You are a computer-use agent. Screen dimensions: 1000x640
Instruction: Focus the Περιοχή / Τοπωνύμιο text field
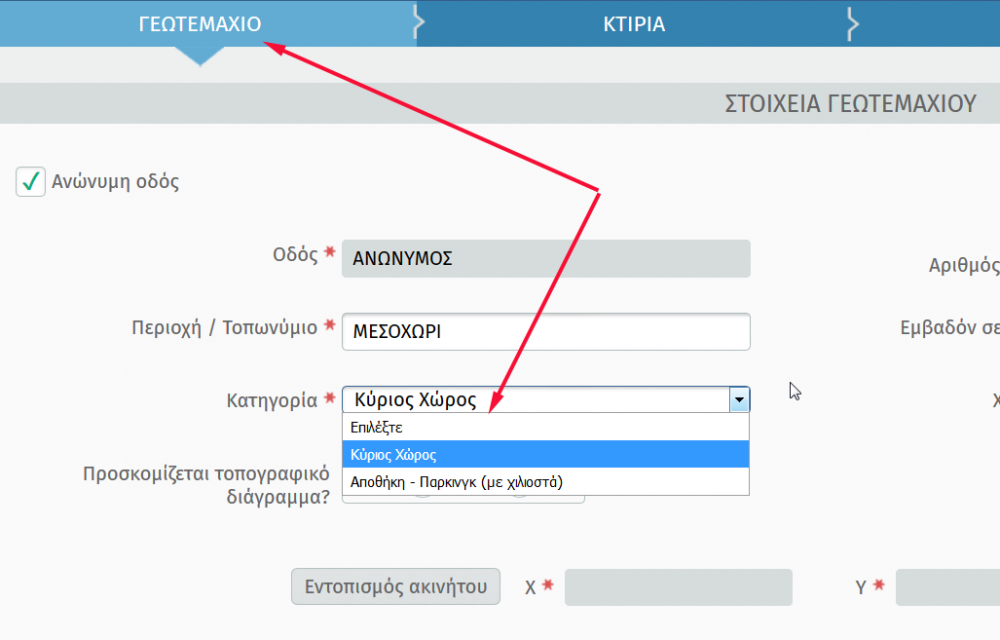point(546,332)
